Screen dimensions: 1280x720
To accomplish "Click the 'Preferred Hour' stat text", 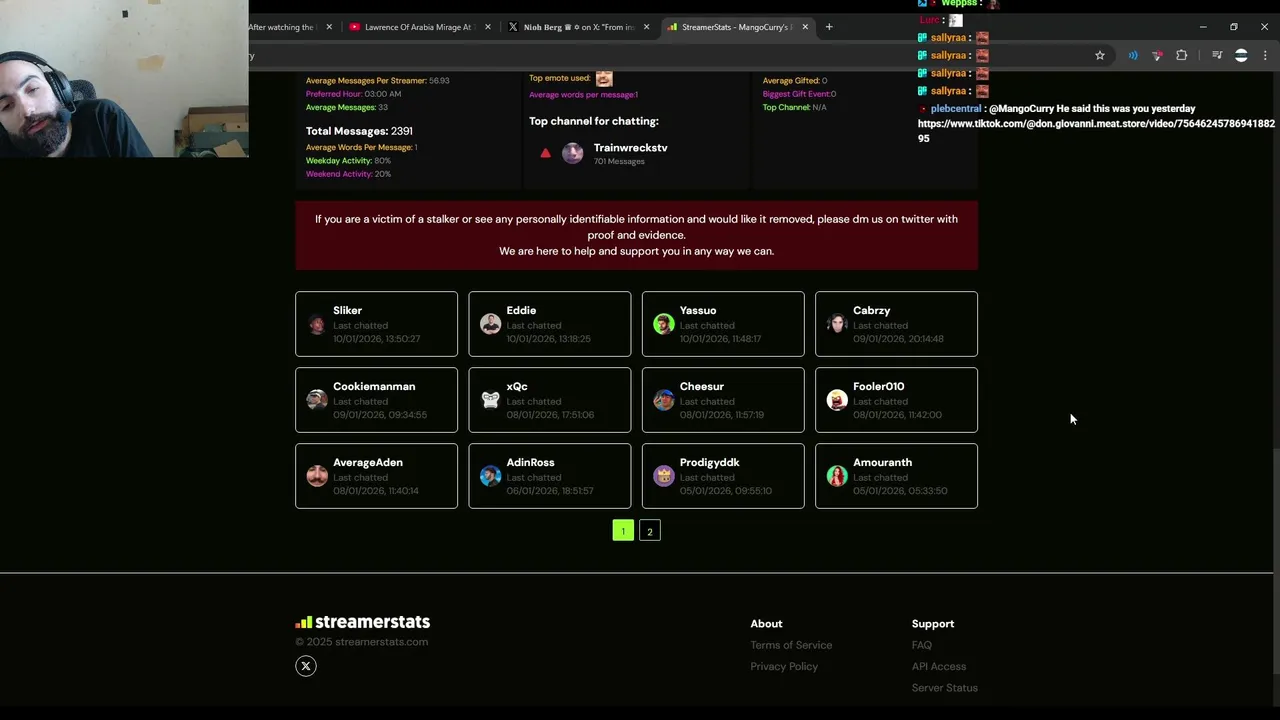I will 353,94.
